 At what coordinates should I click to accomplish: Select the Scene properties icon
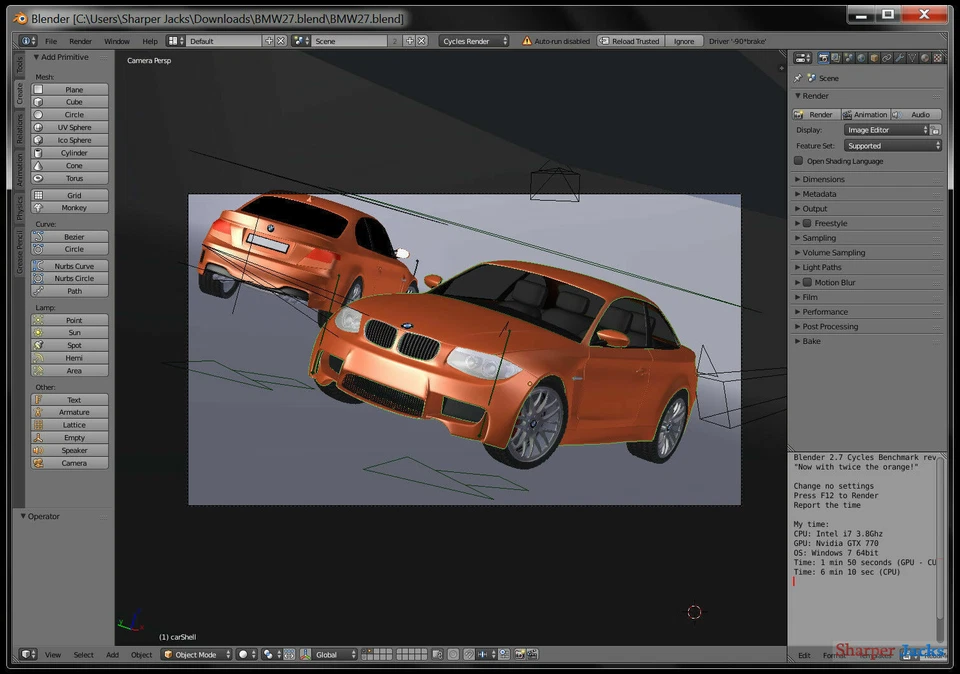click(x=848, y=58)
